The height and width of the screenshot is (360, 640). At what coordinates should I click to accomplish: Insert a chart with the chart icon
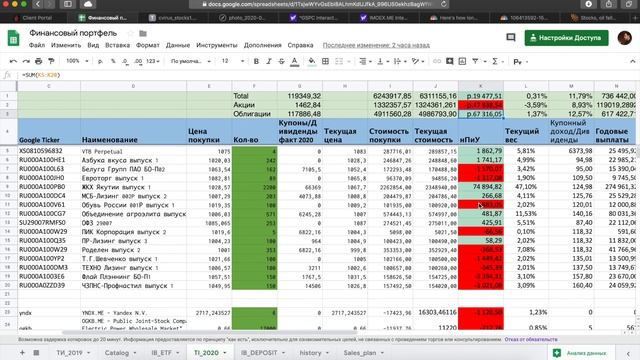point(462,61)
